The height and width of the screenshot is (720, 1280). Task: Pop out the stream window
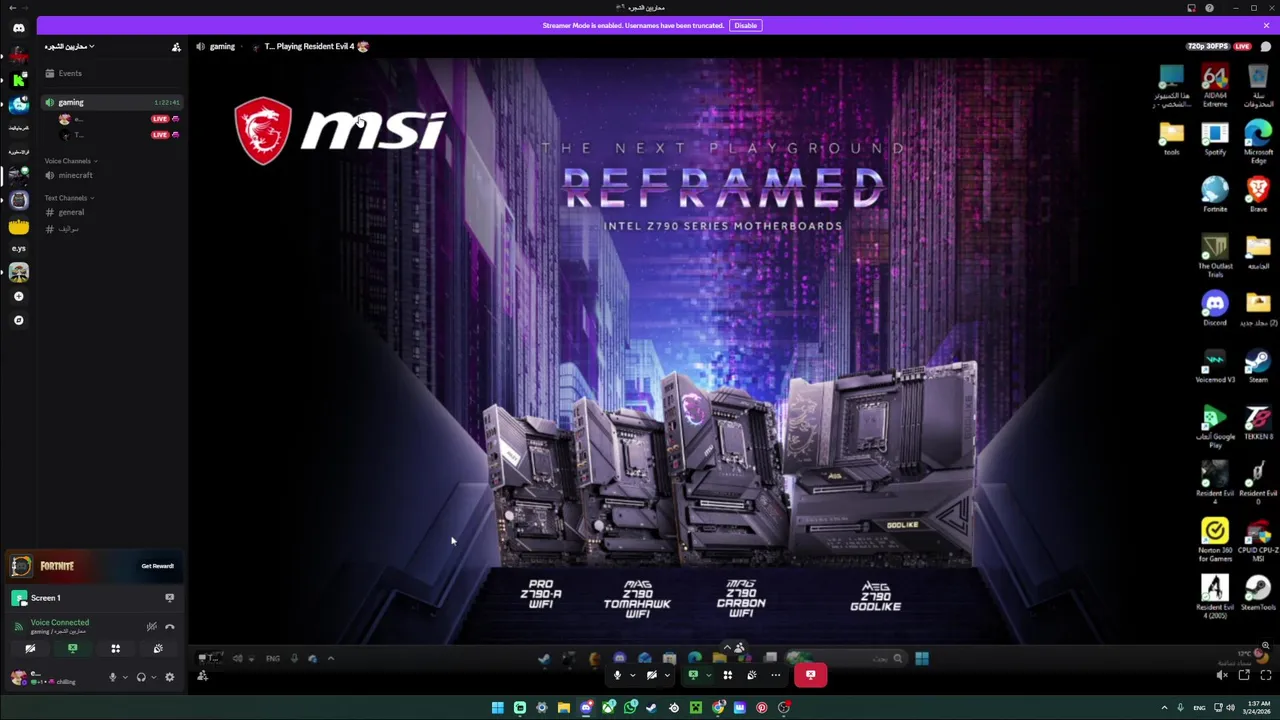[x=1244, y=675]
